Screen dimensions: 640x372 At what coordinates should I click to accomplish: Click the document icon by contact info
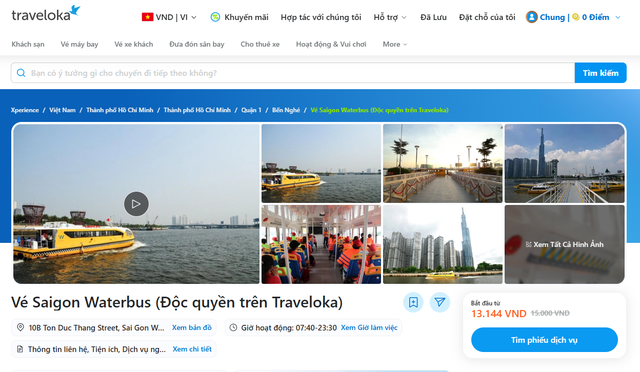pyautogui.click(x=20, y=349)
